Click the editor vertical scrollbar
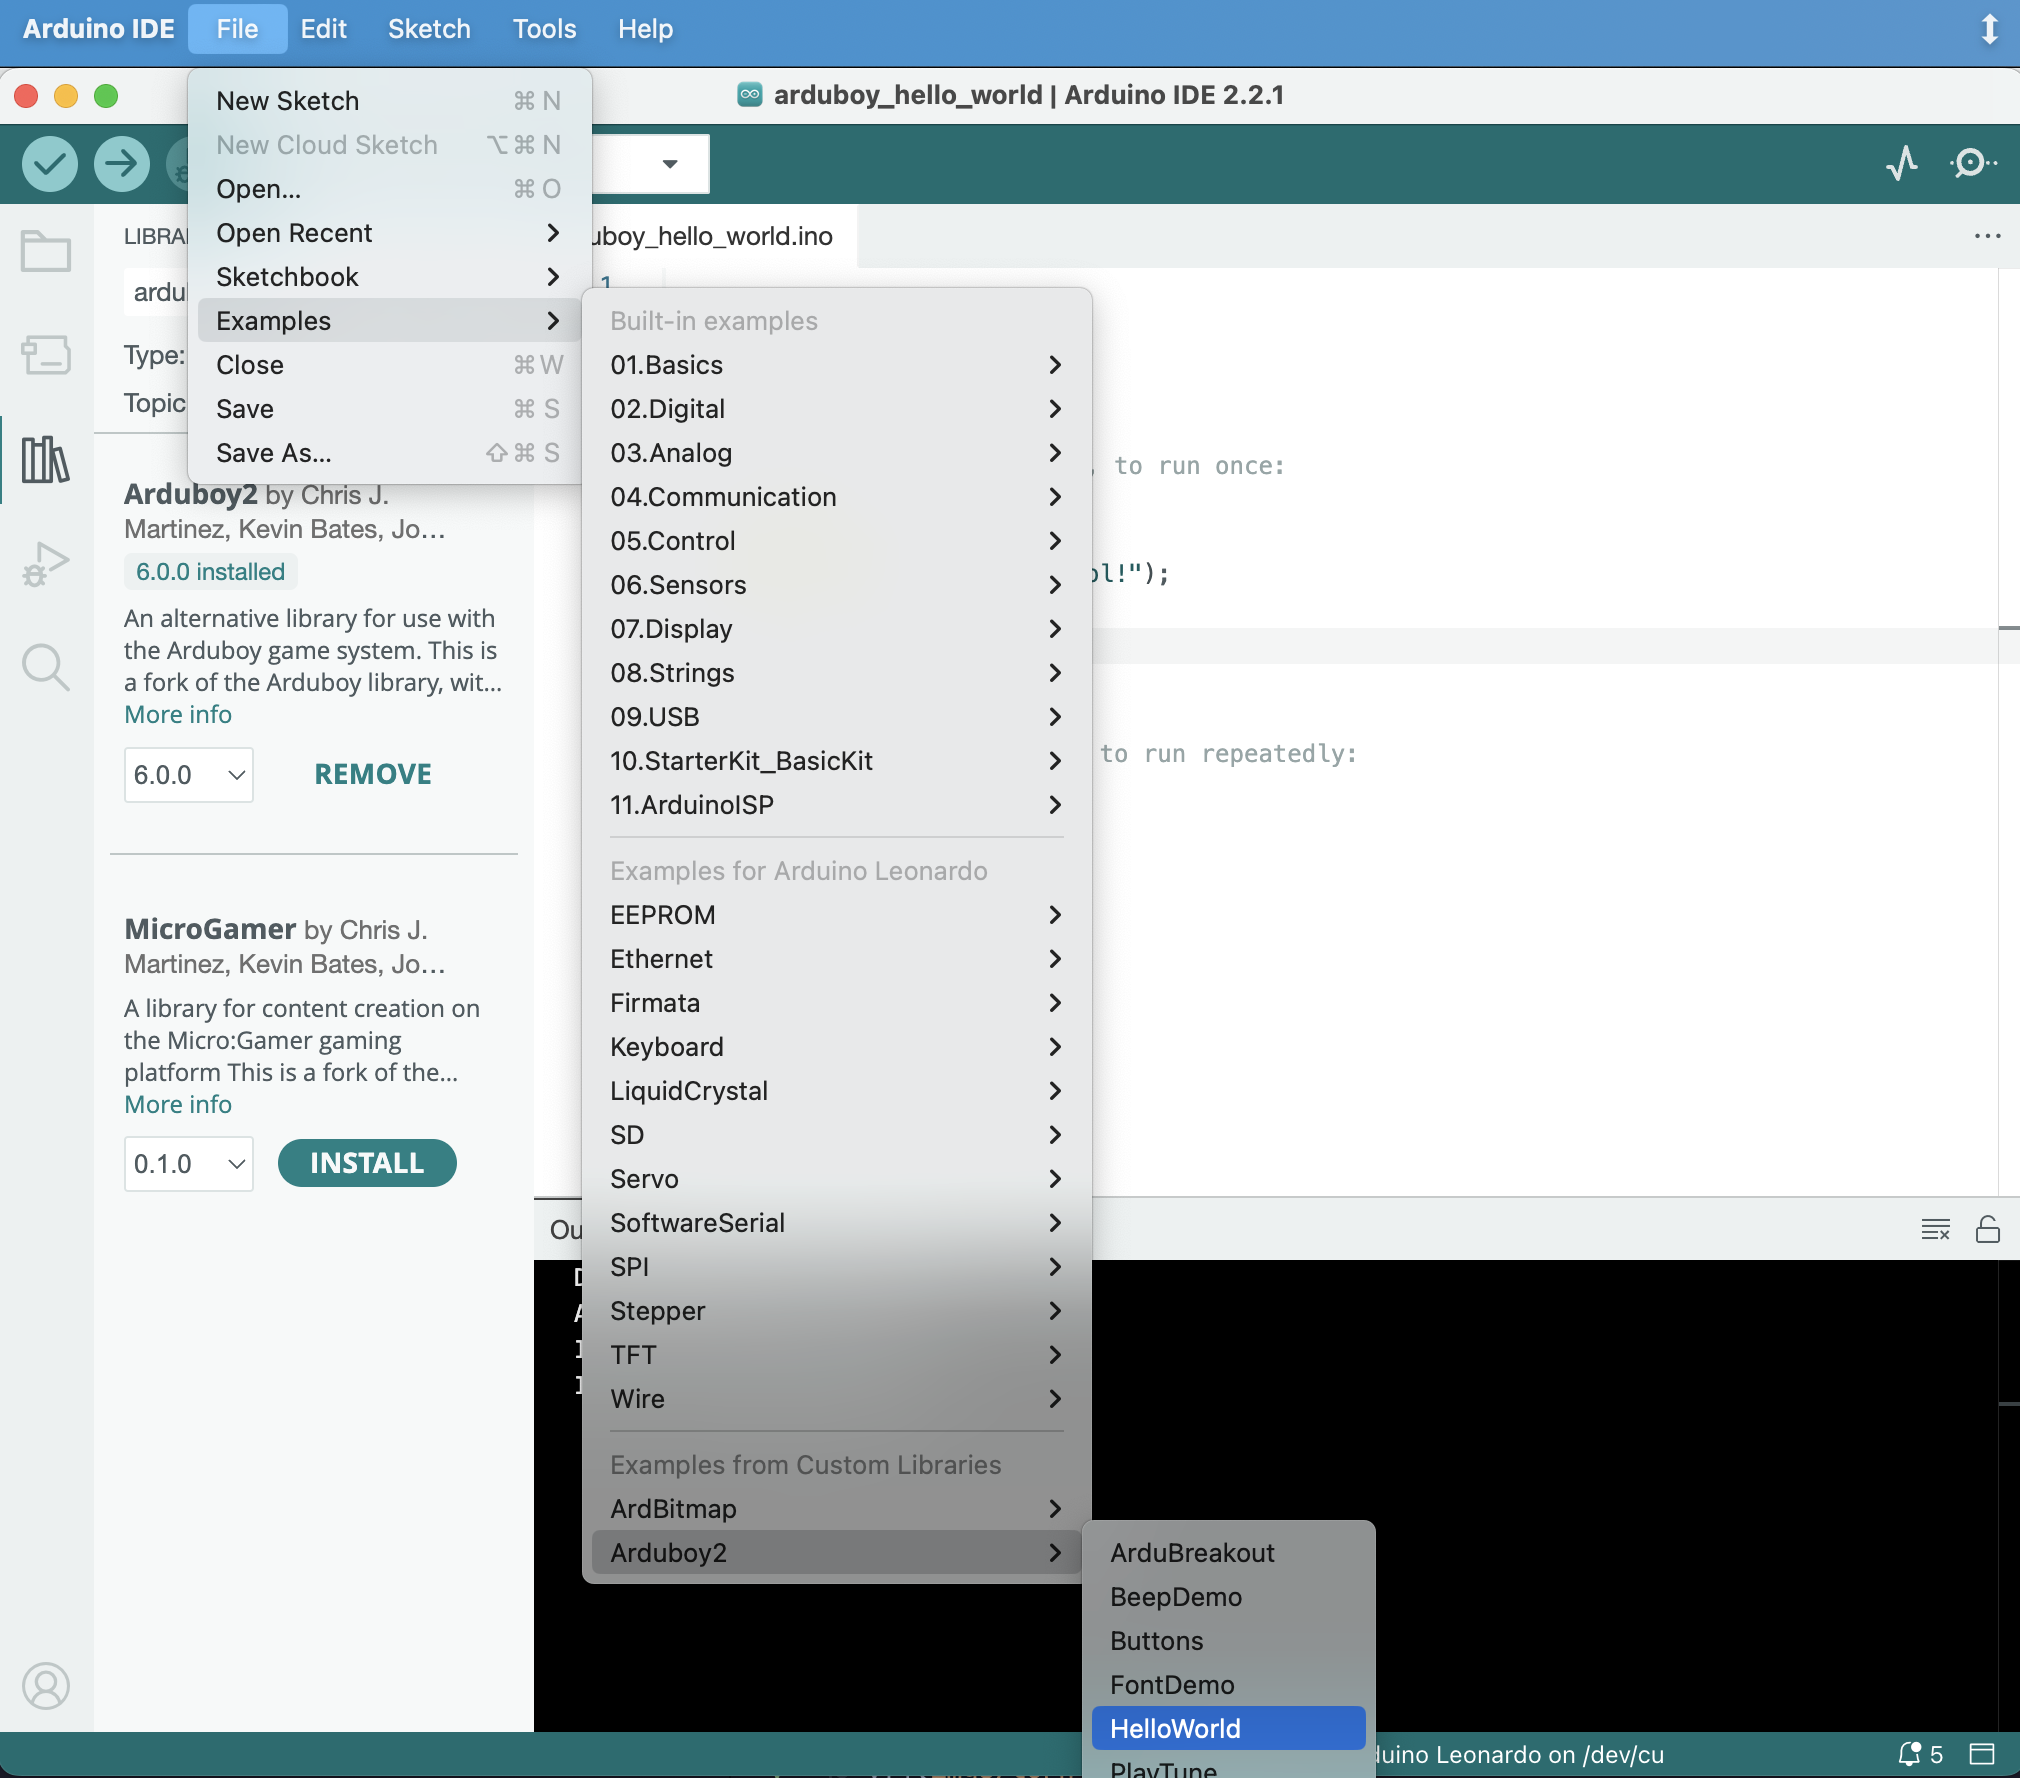This screenshot has height=1778, width=2020. 2009,730
